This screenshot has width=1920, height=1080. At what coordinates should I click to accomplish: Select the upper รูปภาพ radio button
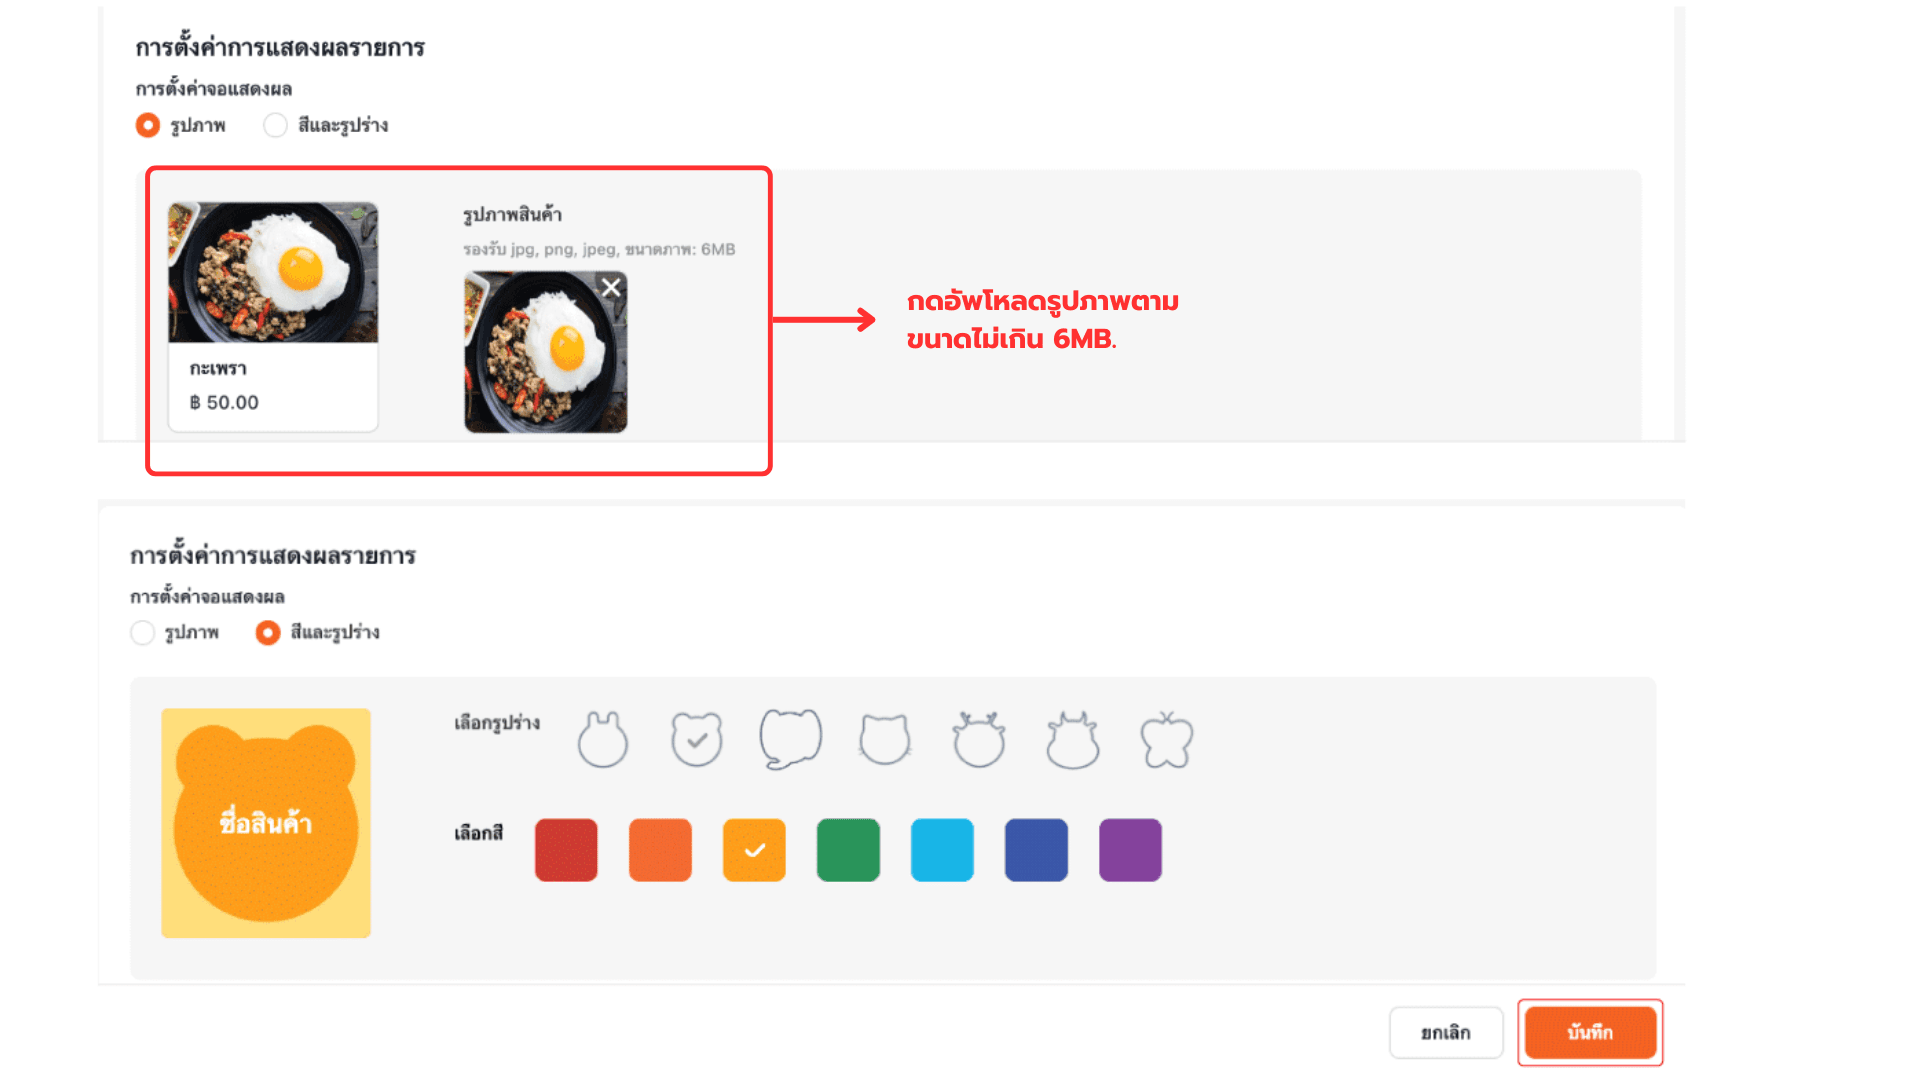(148, 125)
